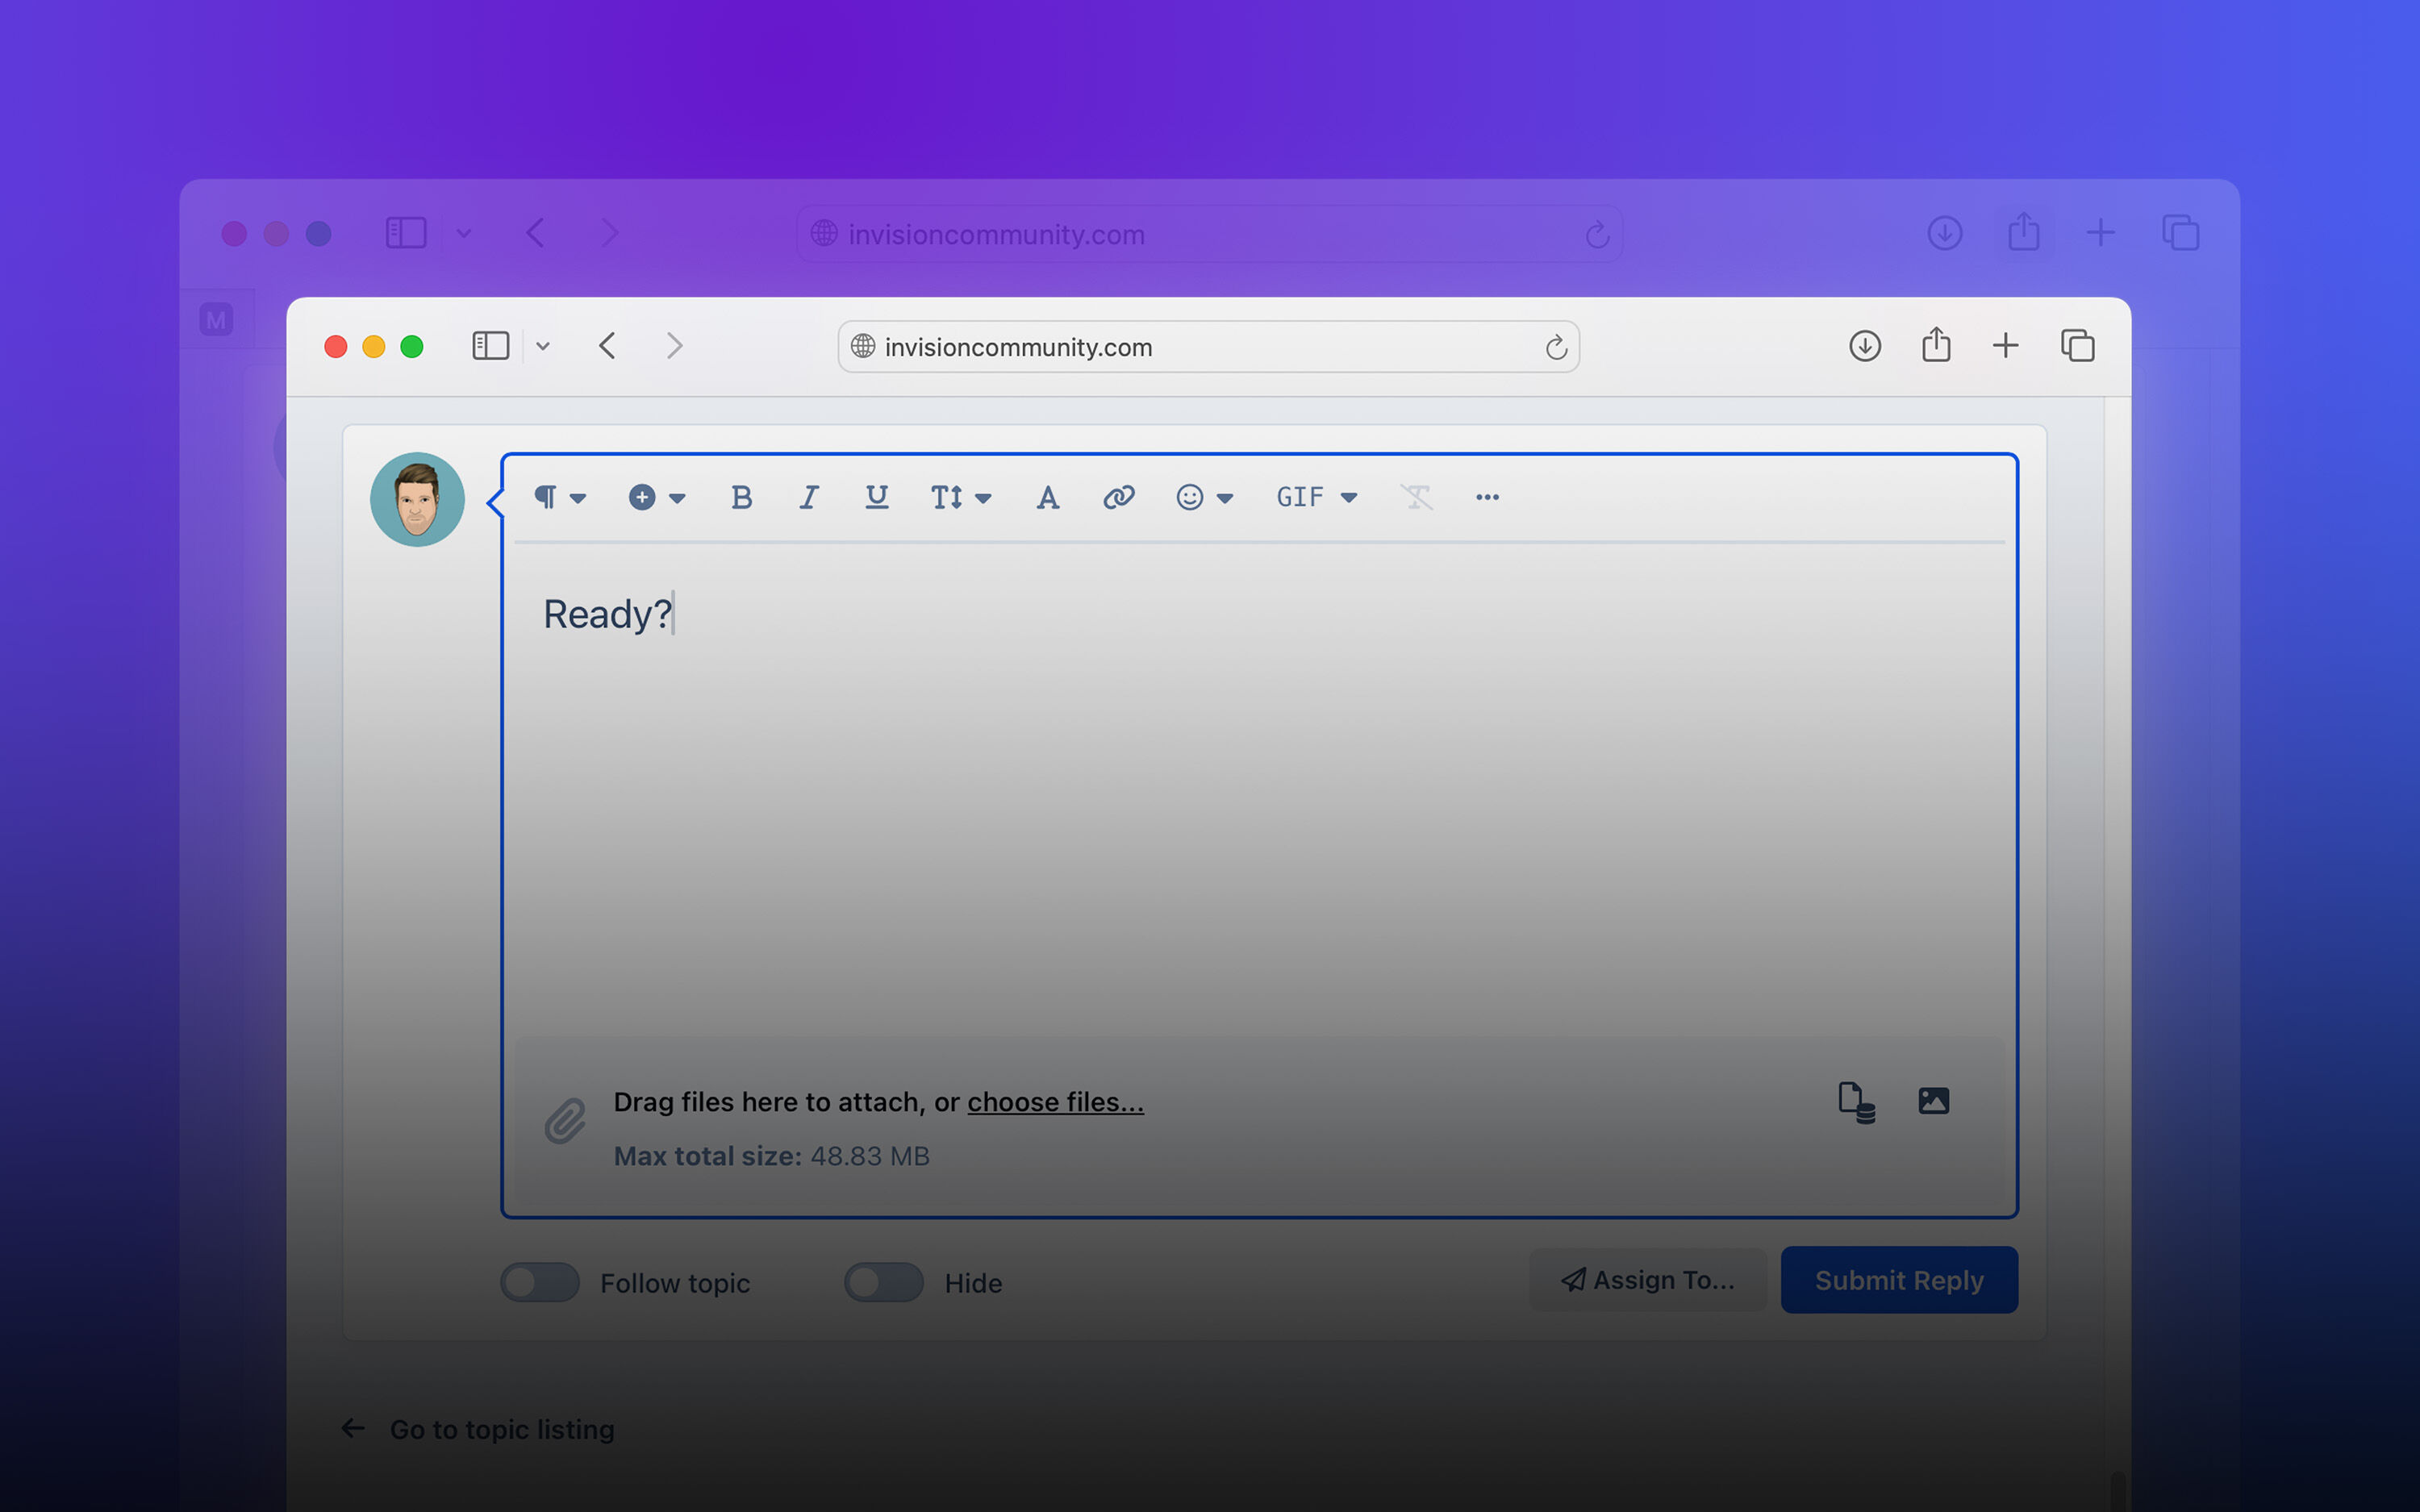
Task: Click the Underline formatting icon
Action: pyautogui.click(x=874, y=498)
